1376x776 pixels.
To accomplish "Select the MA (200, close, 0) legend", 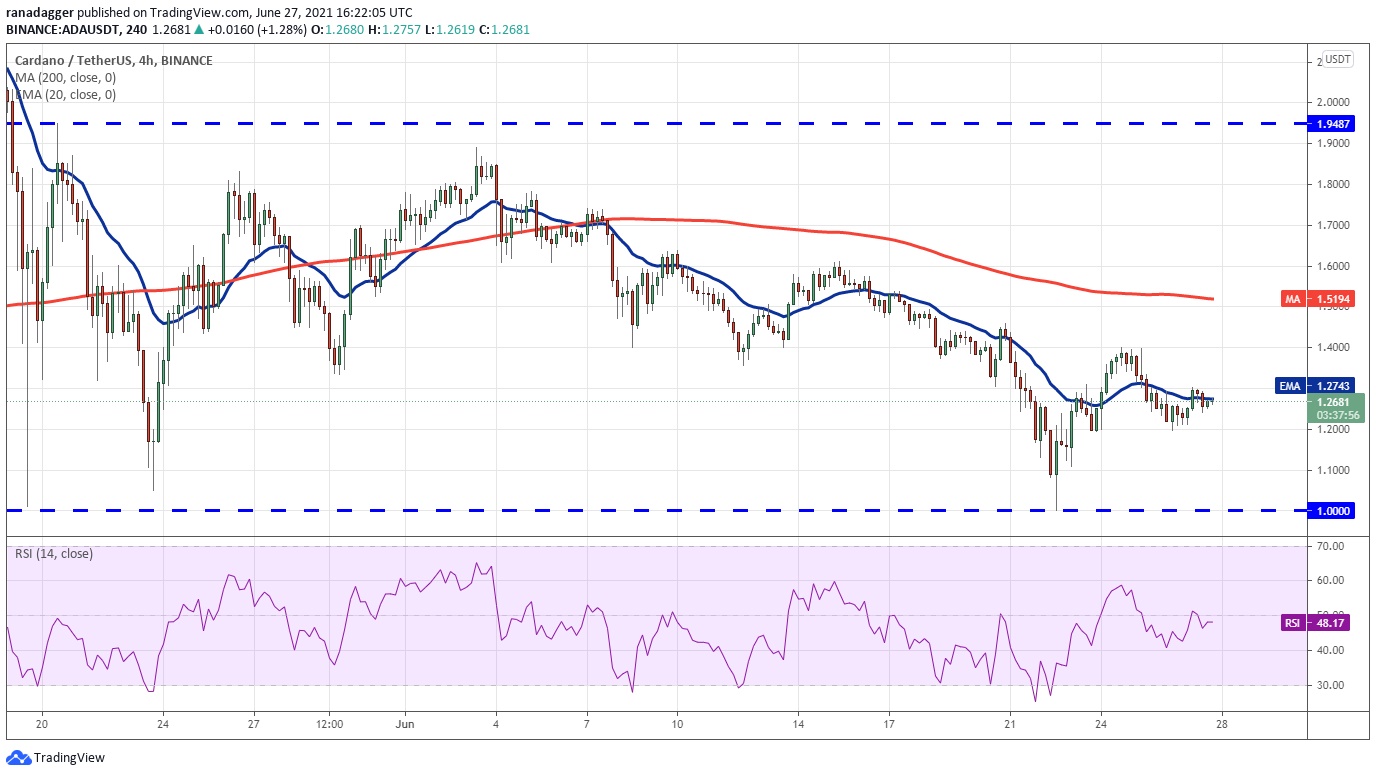I will click(66, 78).
